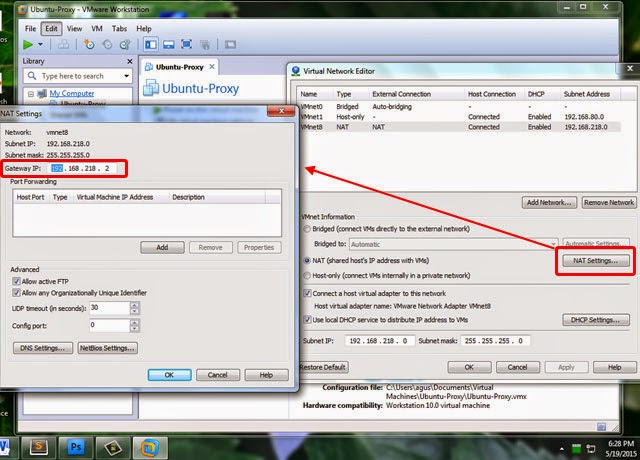Toggle Allow any Organizationally Unique Identifier
Screen dimensions: 640x460
point(16,293)
